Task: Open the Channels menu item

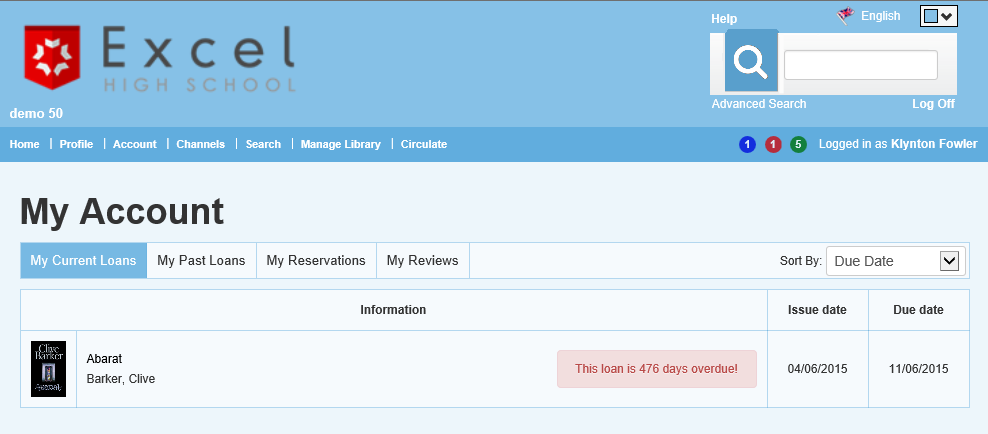Action: point(201,144)
